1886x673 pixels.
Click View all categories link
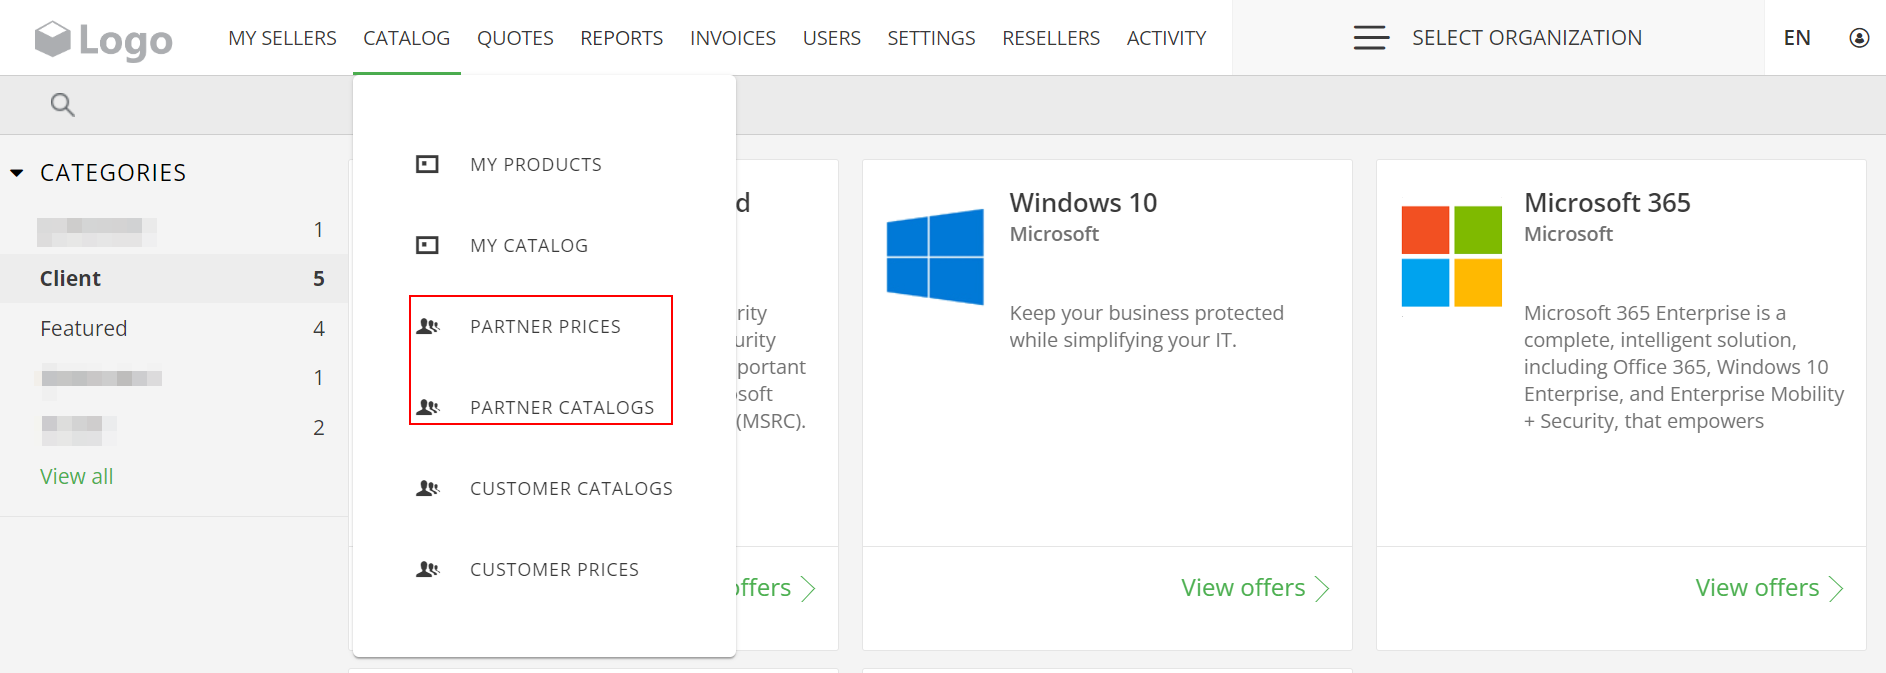76,476
